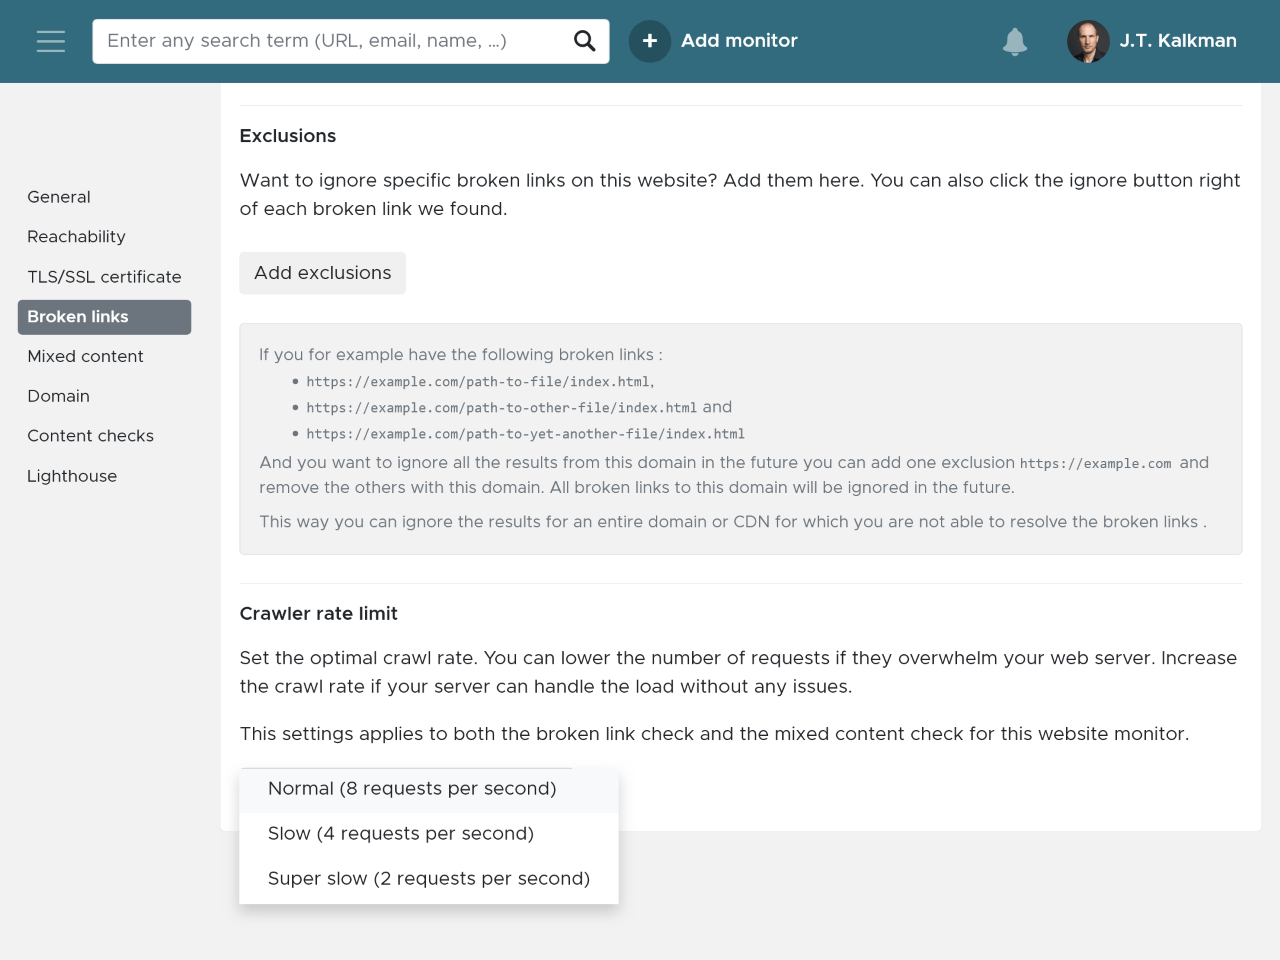This screenshot has height=960, width=1280.
Task: Click the Add monitor label
Action: (739, 41)
